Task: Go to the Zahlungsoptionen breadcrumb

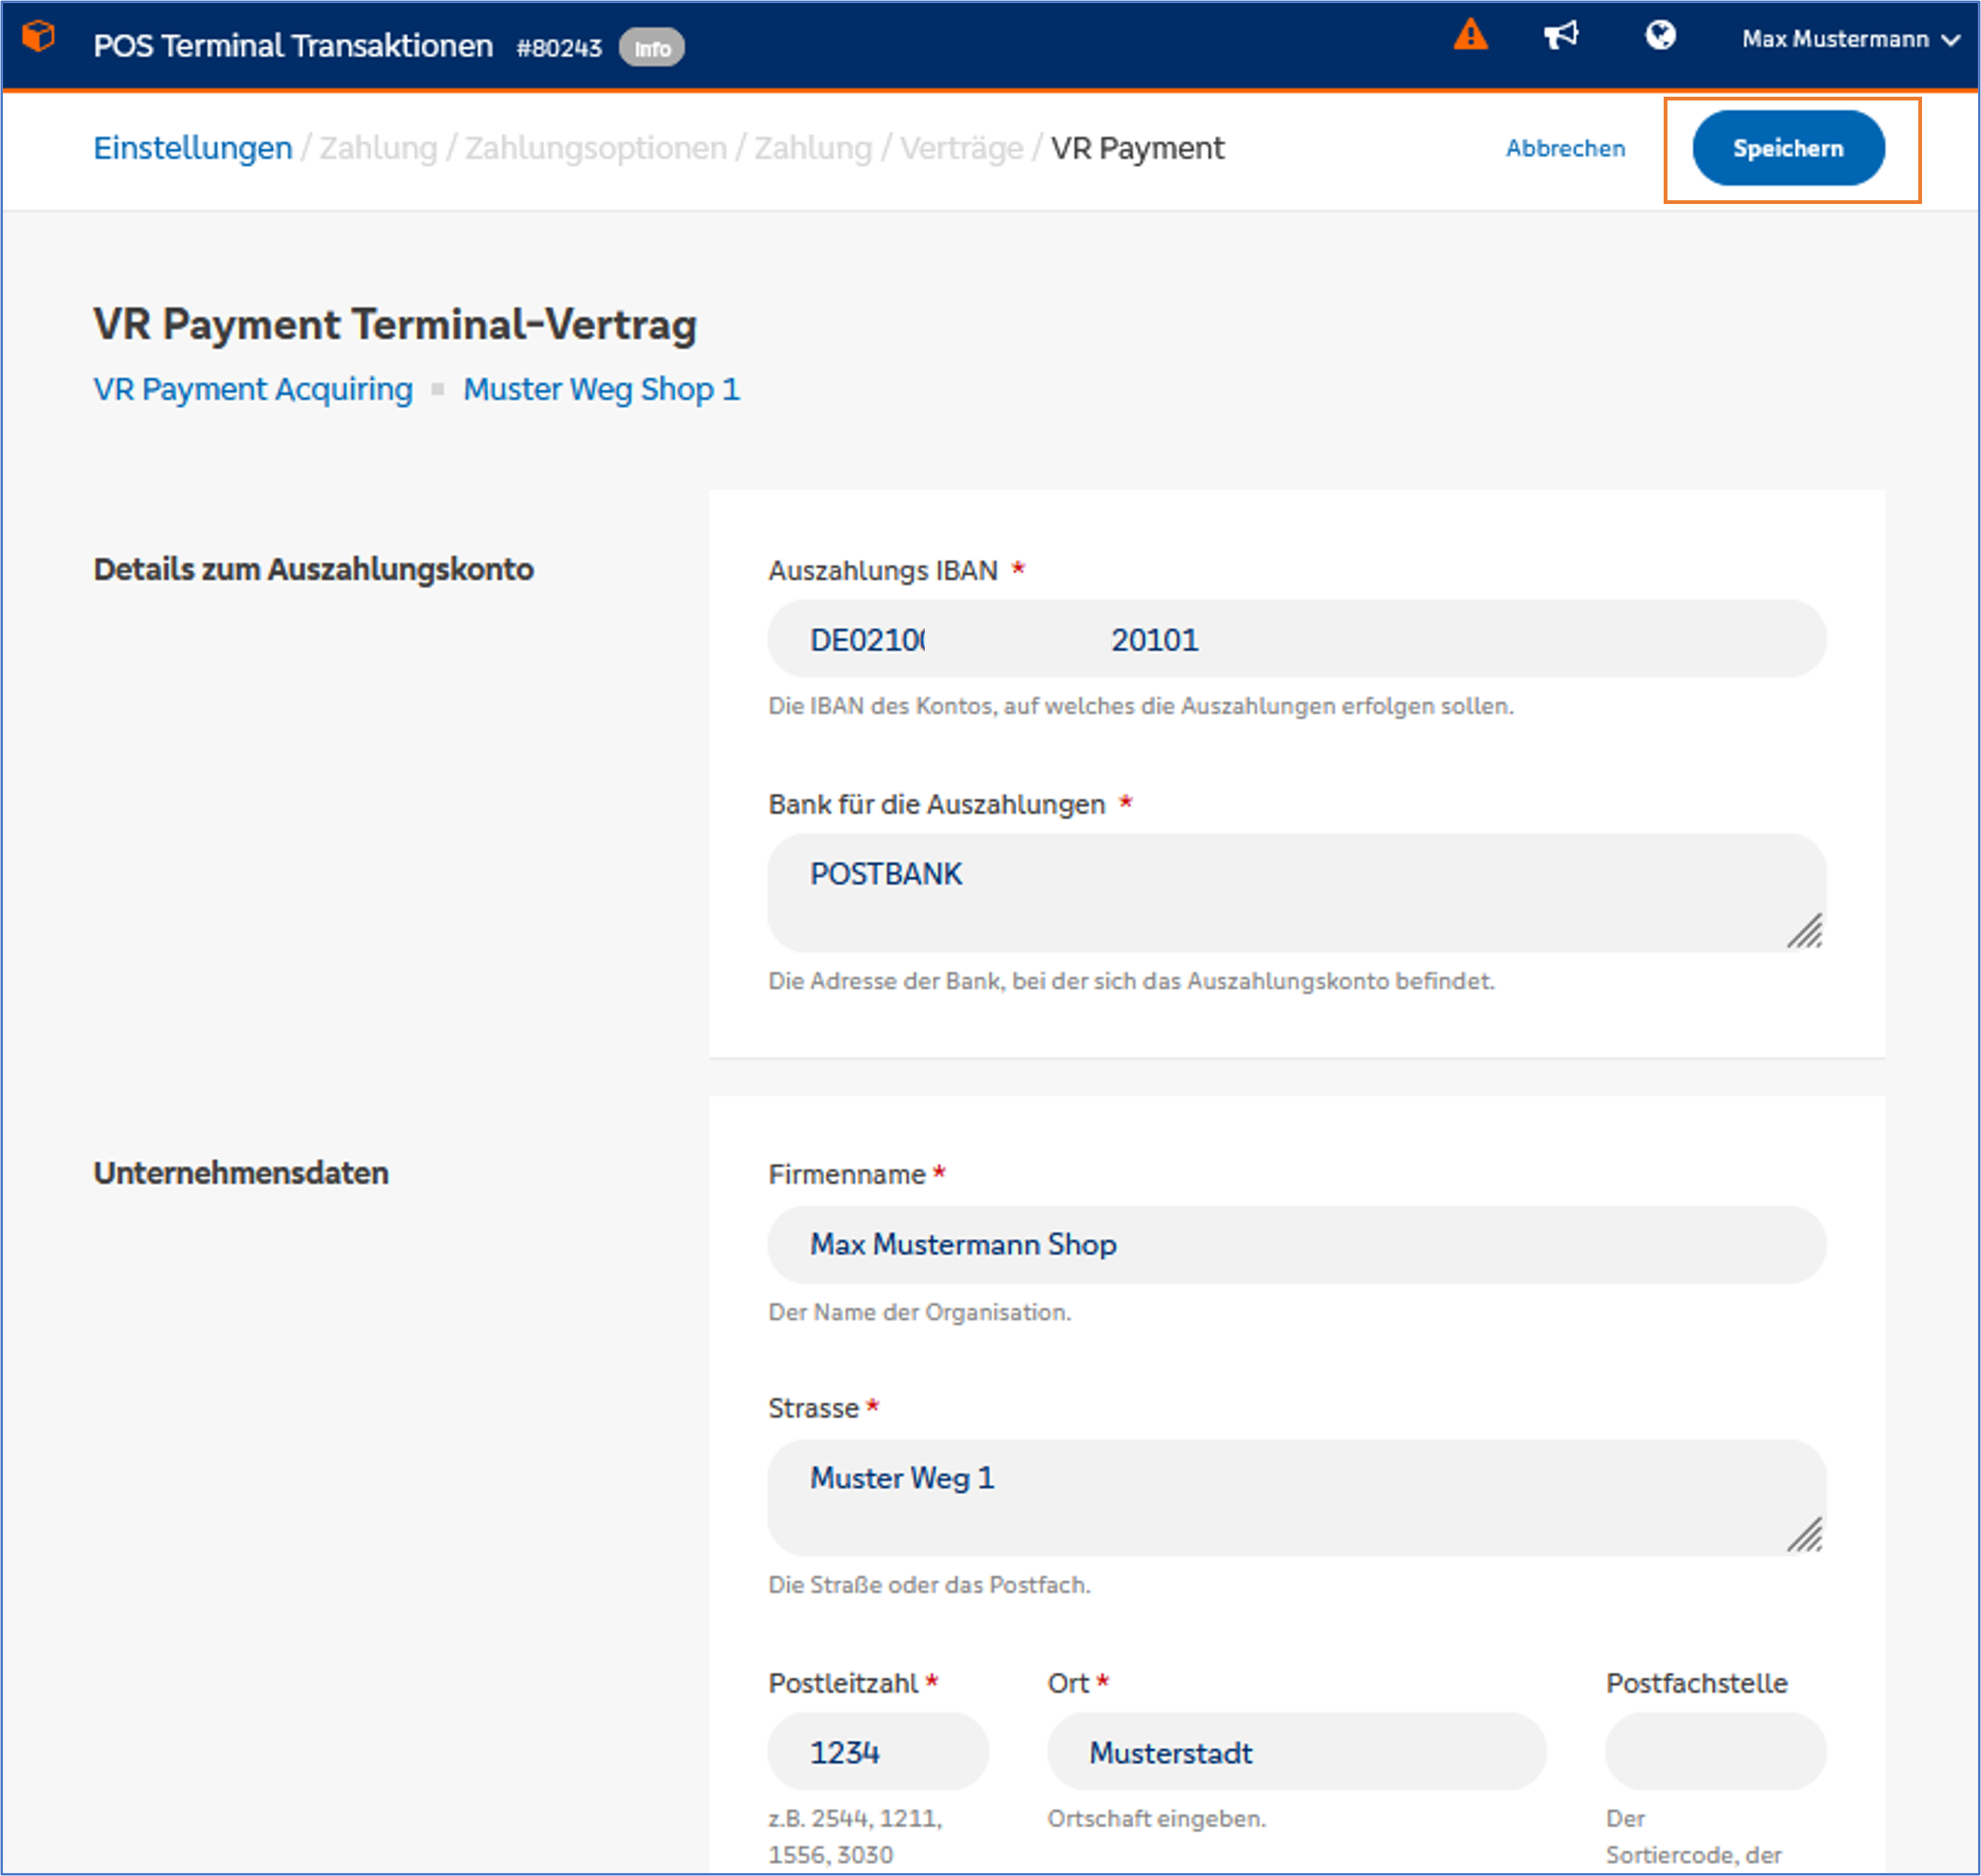Action: tap(596, 148)
